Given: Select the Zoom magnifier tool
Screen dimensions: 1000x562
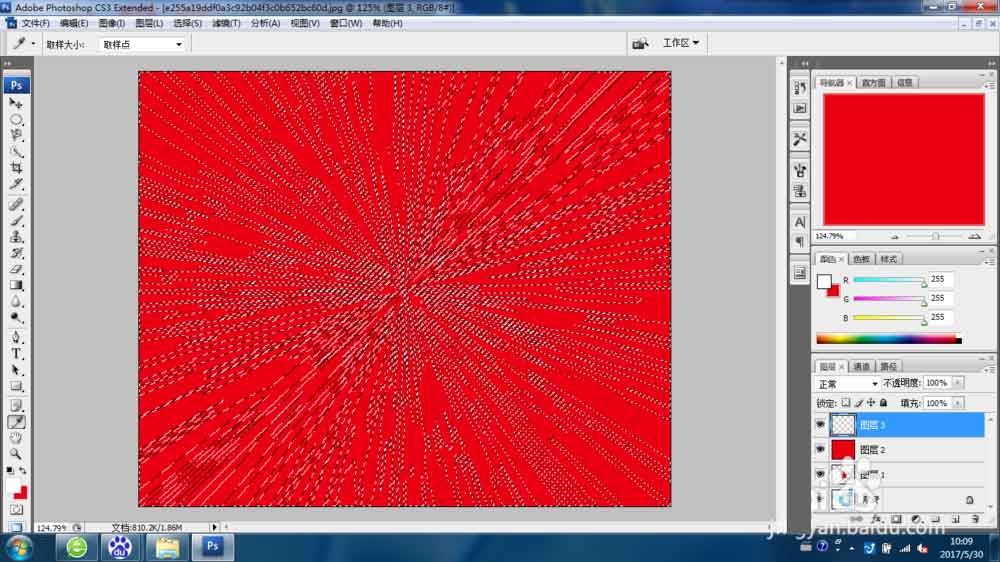Looking at the screenshot, I should (16, 454).
